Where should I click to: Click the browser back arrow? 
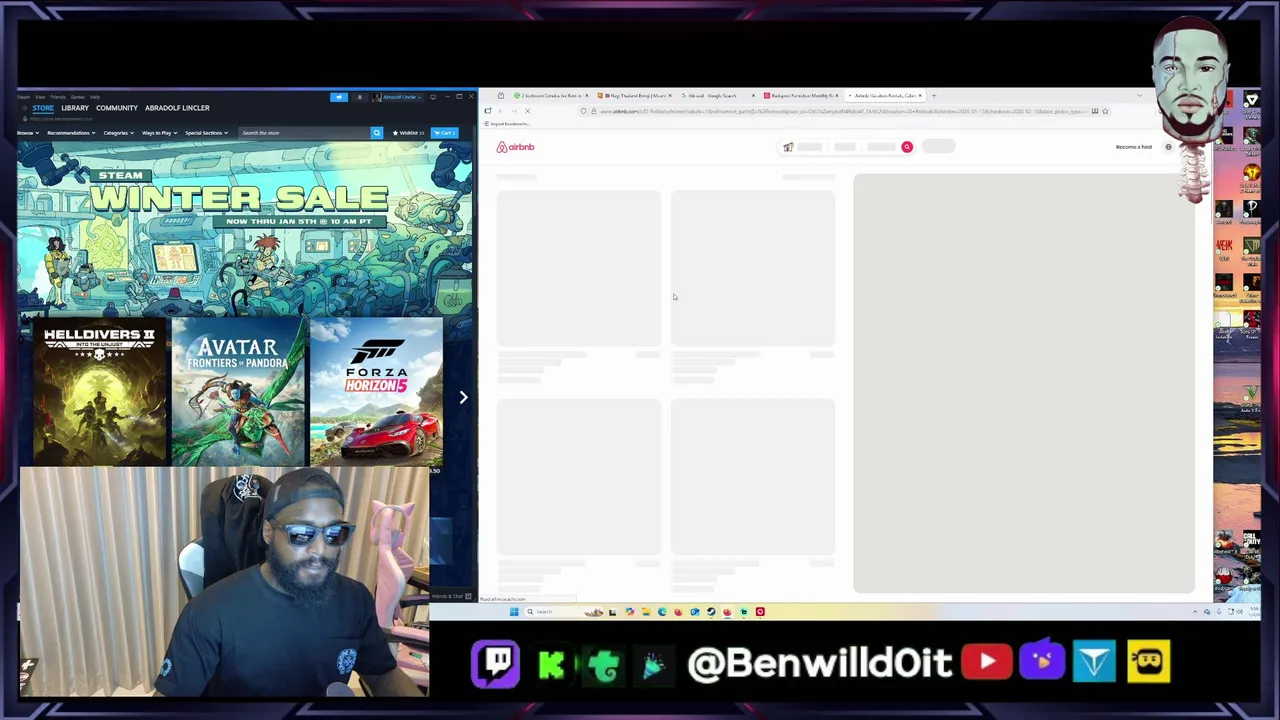click(x=500, y=111)
